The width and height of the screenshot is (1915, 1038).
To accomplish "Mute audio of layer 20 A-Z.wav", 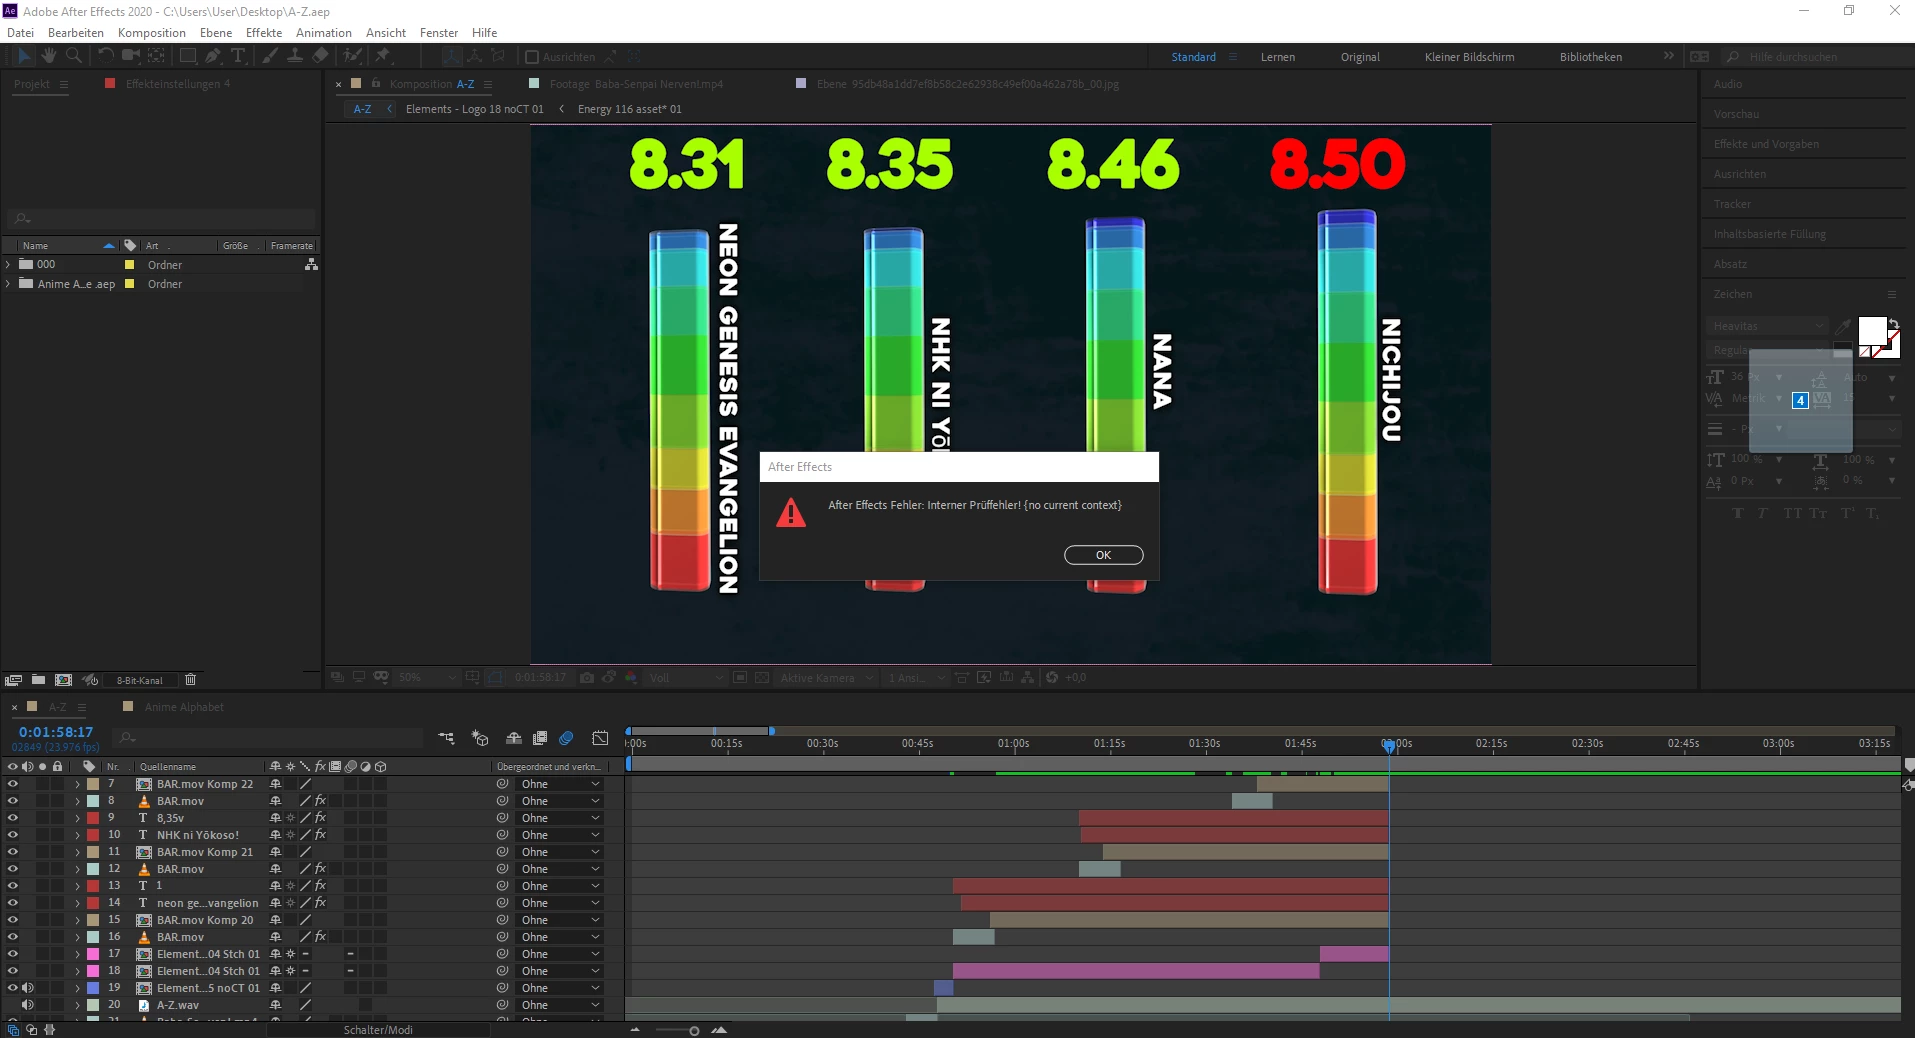I will click(27, 1005).
